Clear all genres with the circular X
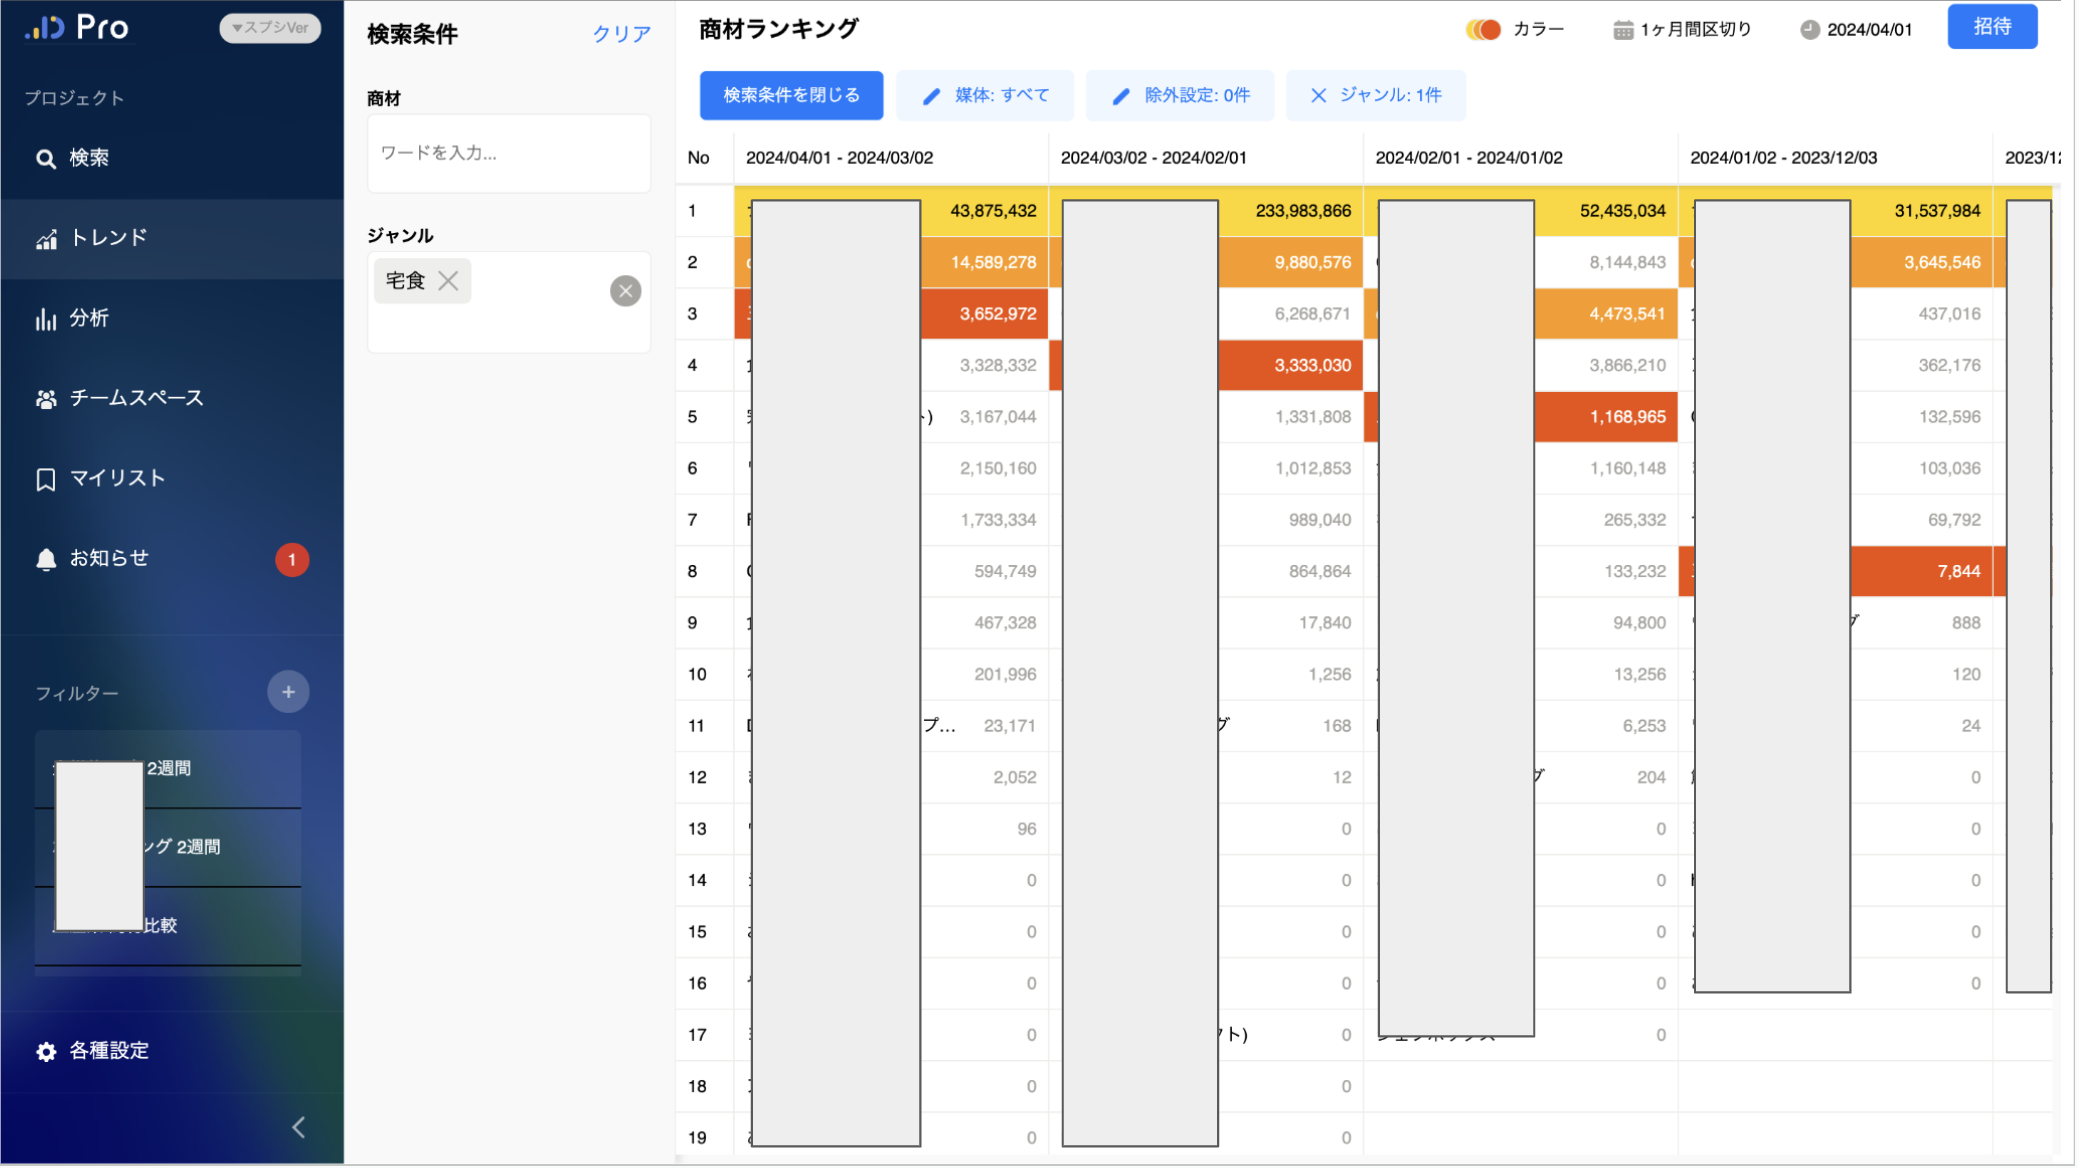This screenshot has height=1168, width=2078. point(626,291)
